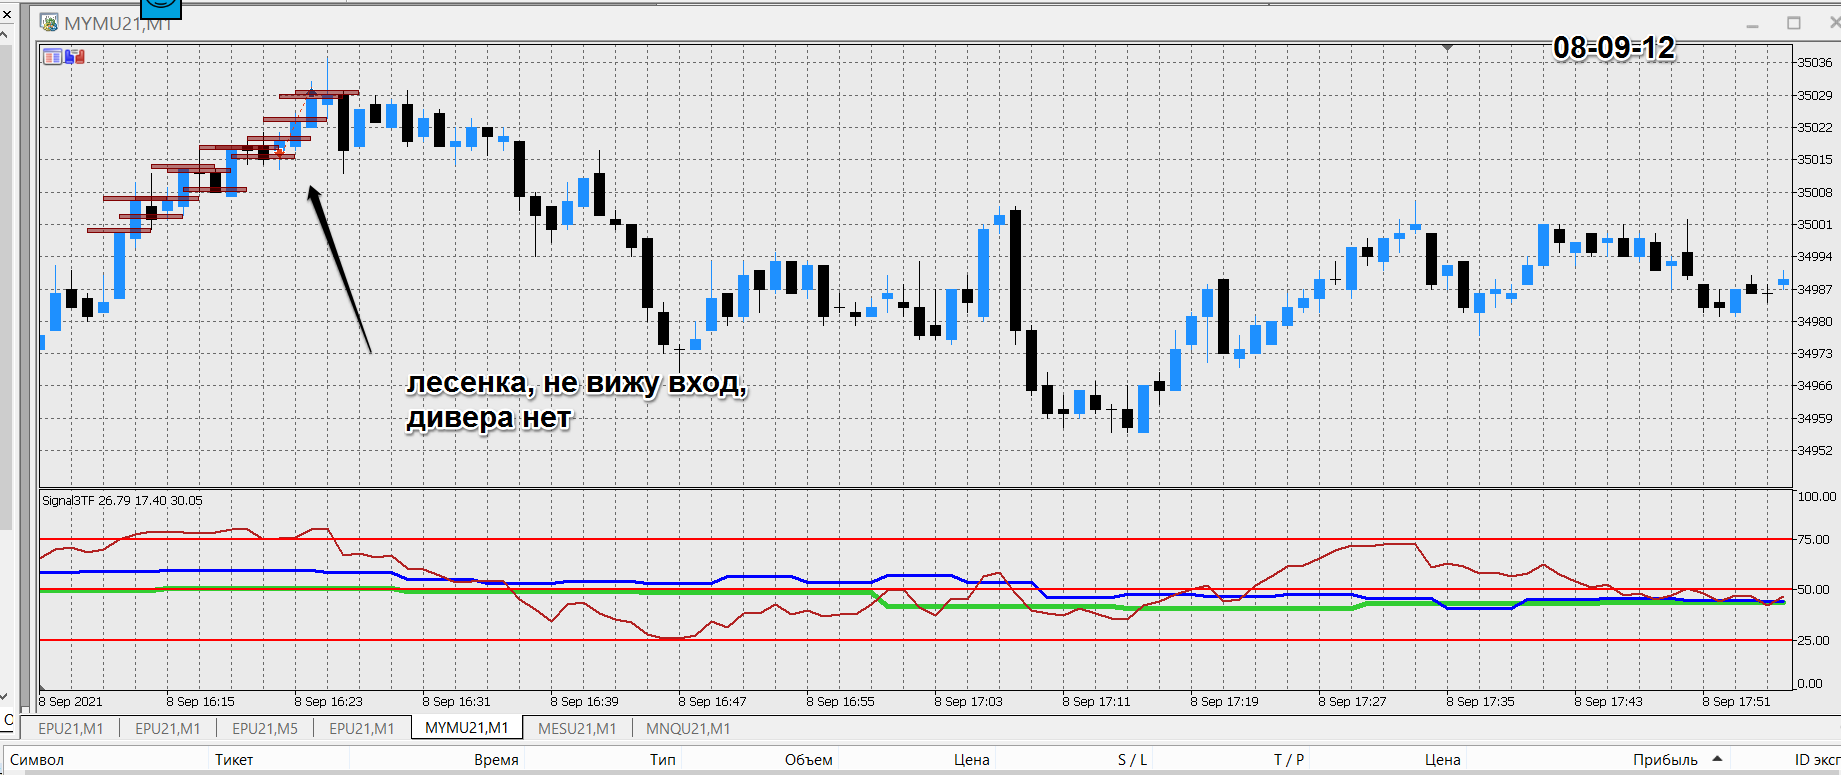
Task: Click the T / P column header
Action: (1289, 760)
